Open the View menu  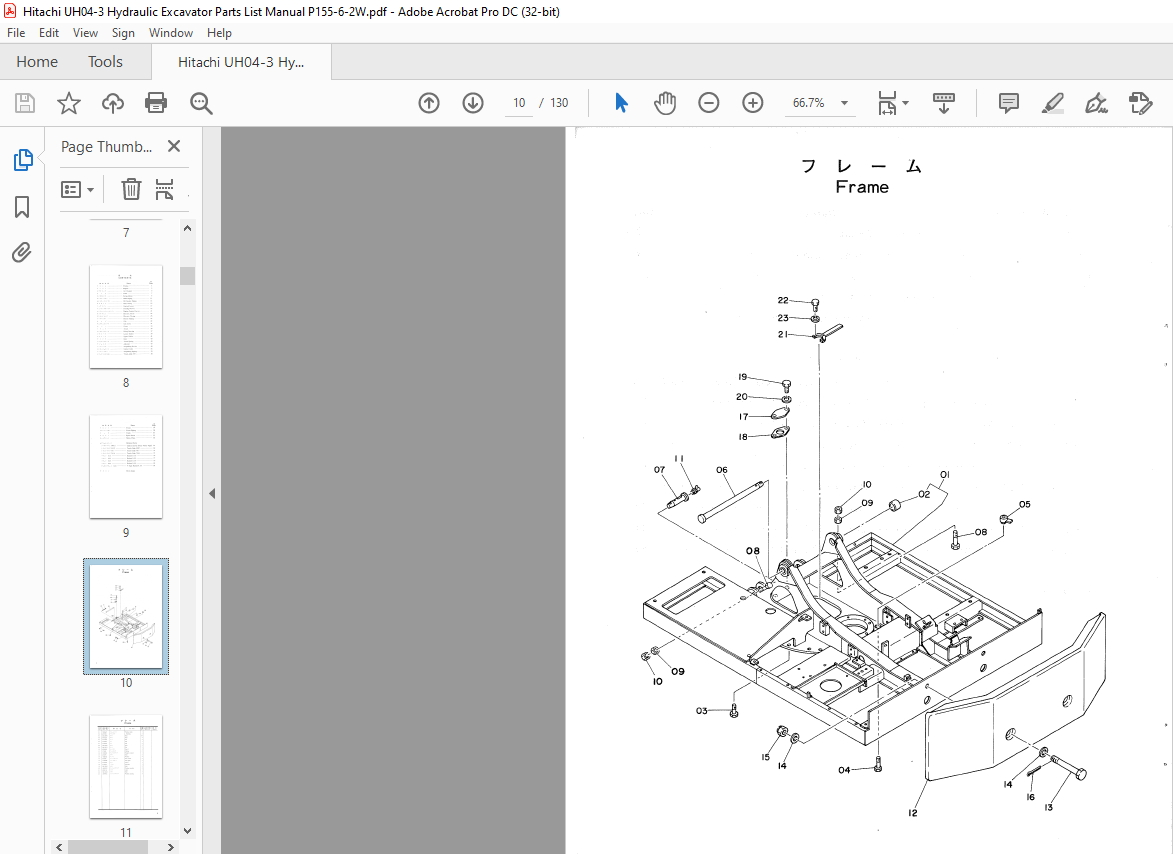point(85,33)
